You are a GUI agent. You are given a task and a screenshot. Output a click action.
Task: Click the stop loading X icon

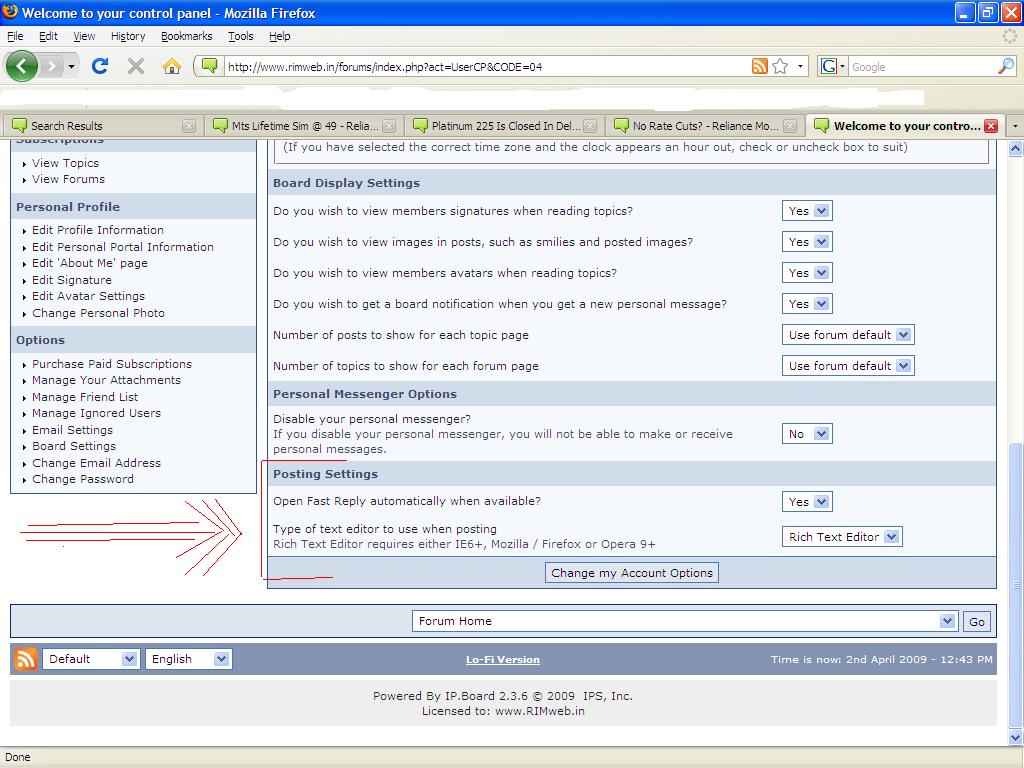click(x=136, y=66)
